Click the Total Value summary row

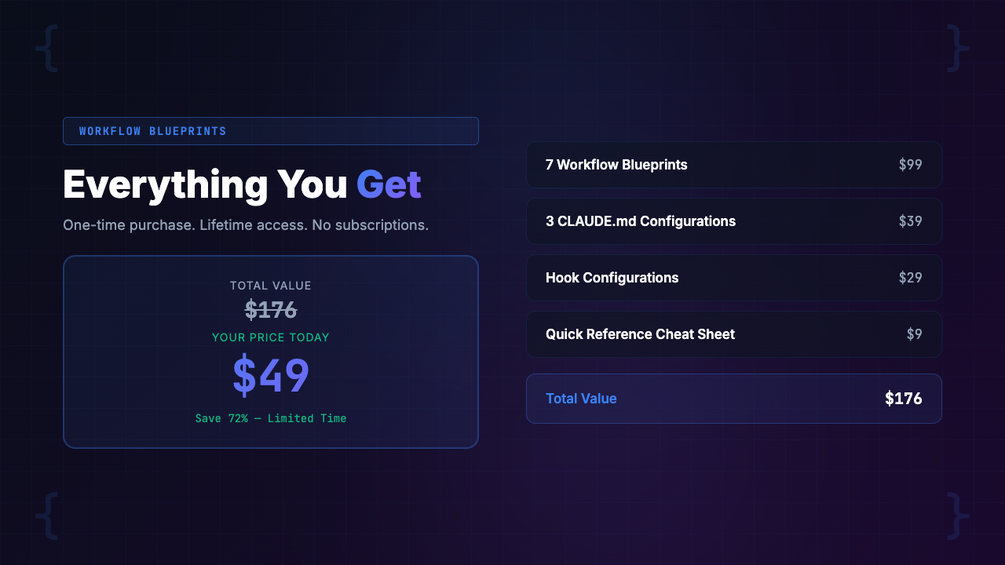click(x=733, y=398)
